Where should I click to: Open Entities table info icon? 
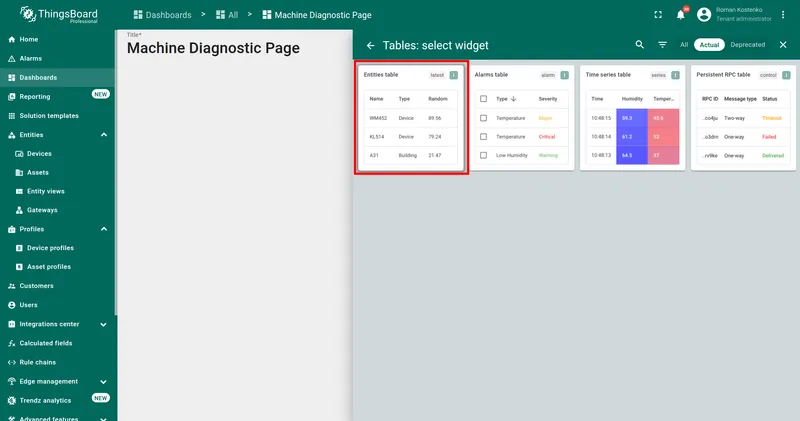tap(454, 75)
